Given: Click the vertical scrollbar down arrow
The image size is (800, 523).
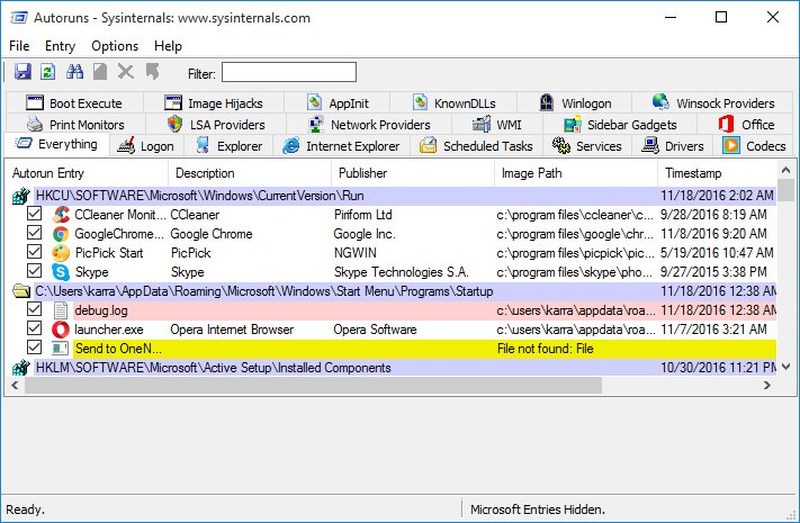Looking at the screenshot, I should click(786, 367).
